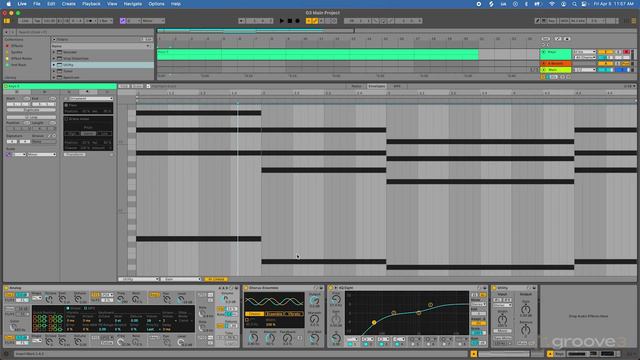Click the Scale button in the MIDI editor
Image resolution: width=640 pixels, height=360 pixels.
(138, 86)
